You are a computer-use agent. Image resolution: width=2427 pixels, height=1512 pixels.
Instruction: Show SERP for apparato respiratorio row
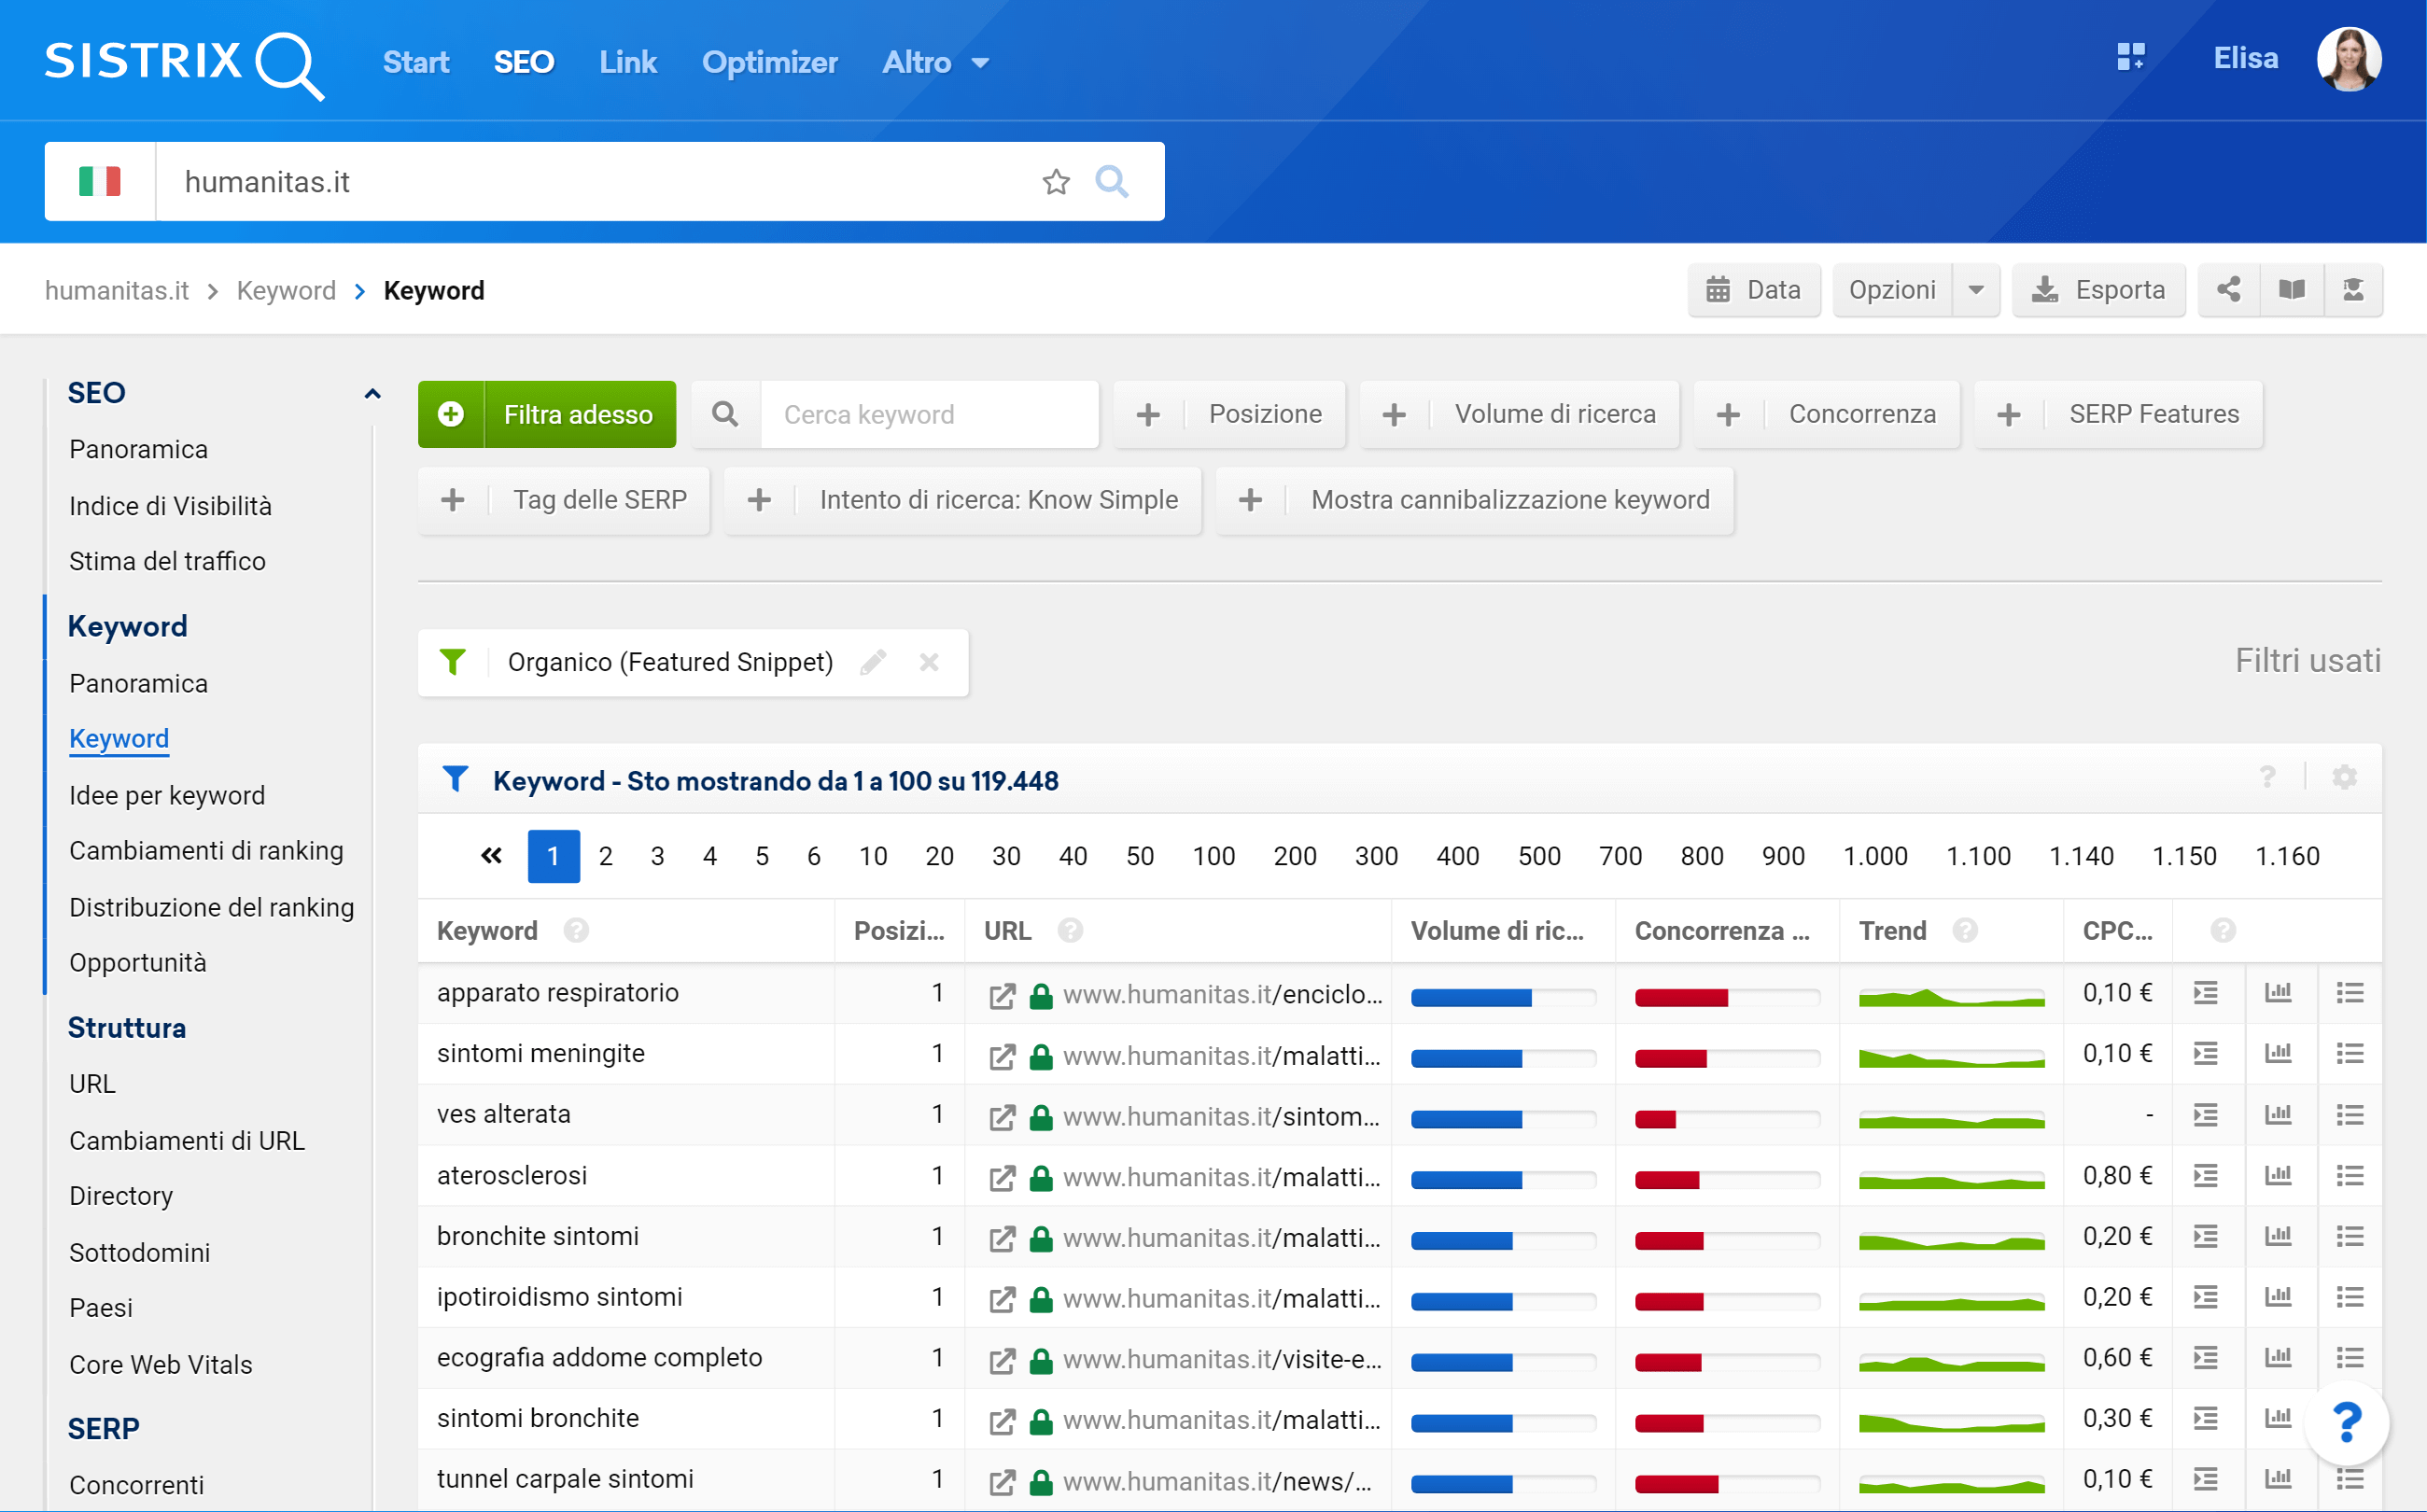click(2205, 993)
